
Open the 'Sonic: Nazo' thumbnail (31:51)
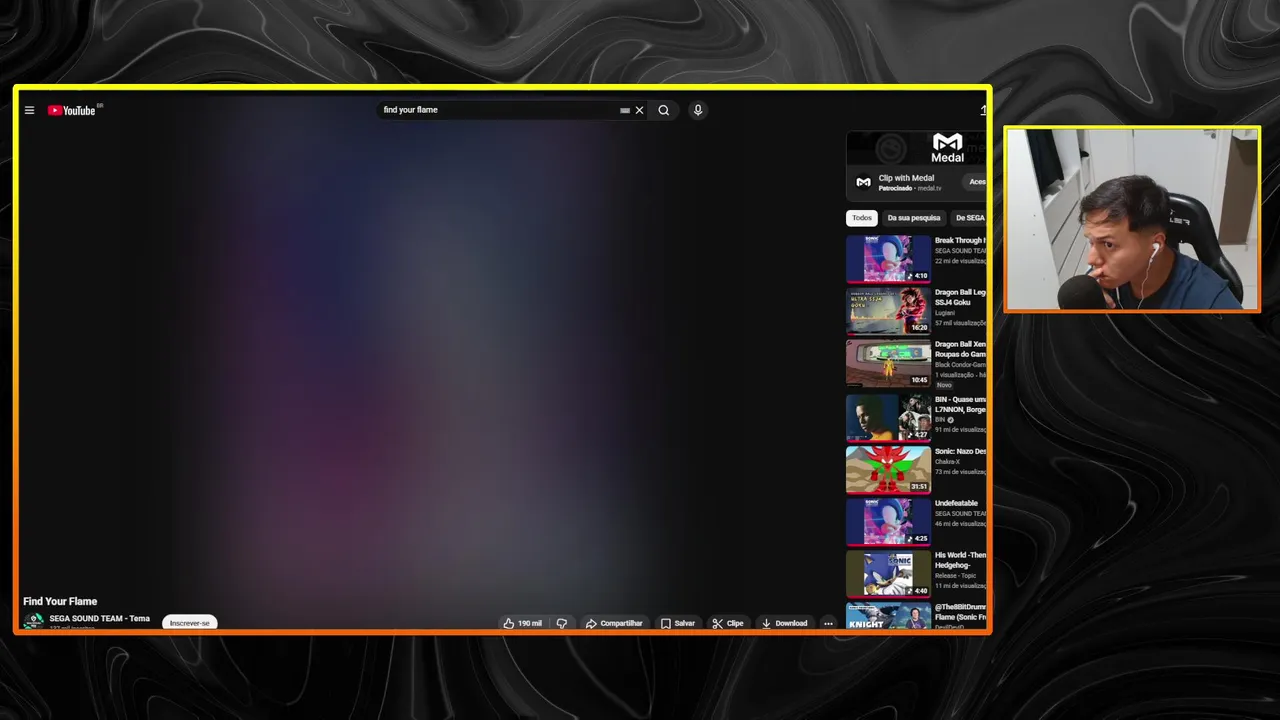click(x=888, y=469)
